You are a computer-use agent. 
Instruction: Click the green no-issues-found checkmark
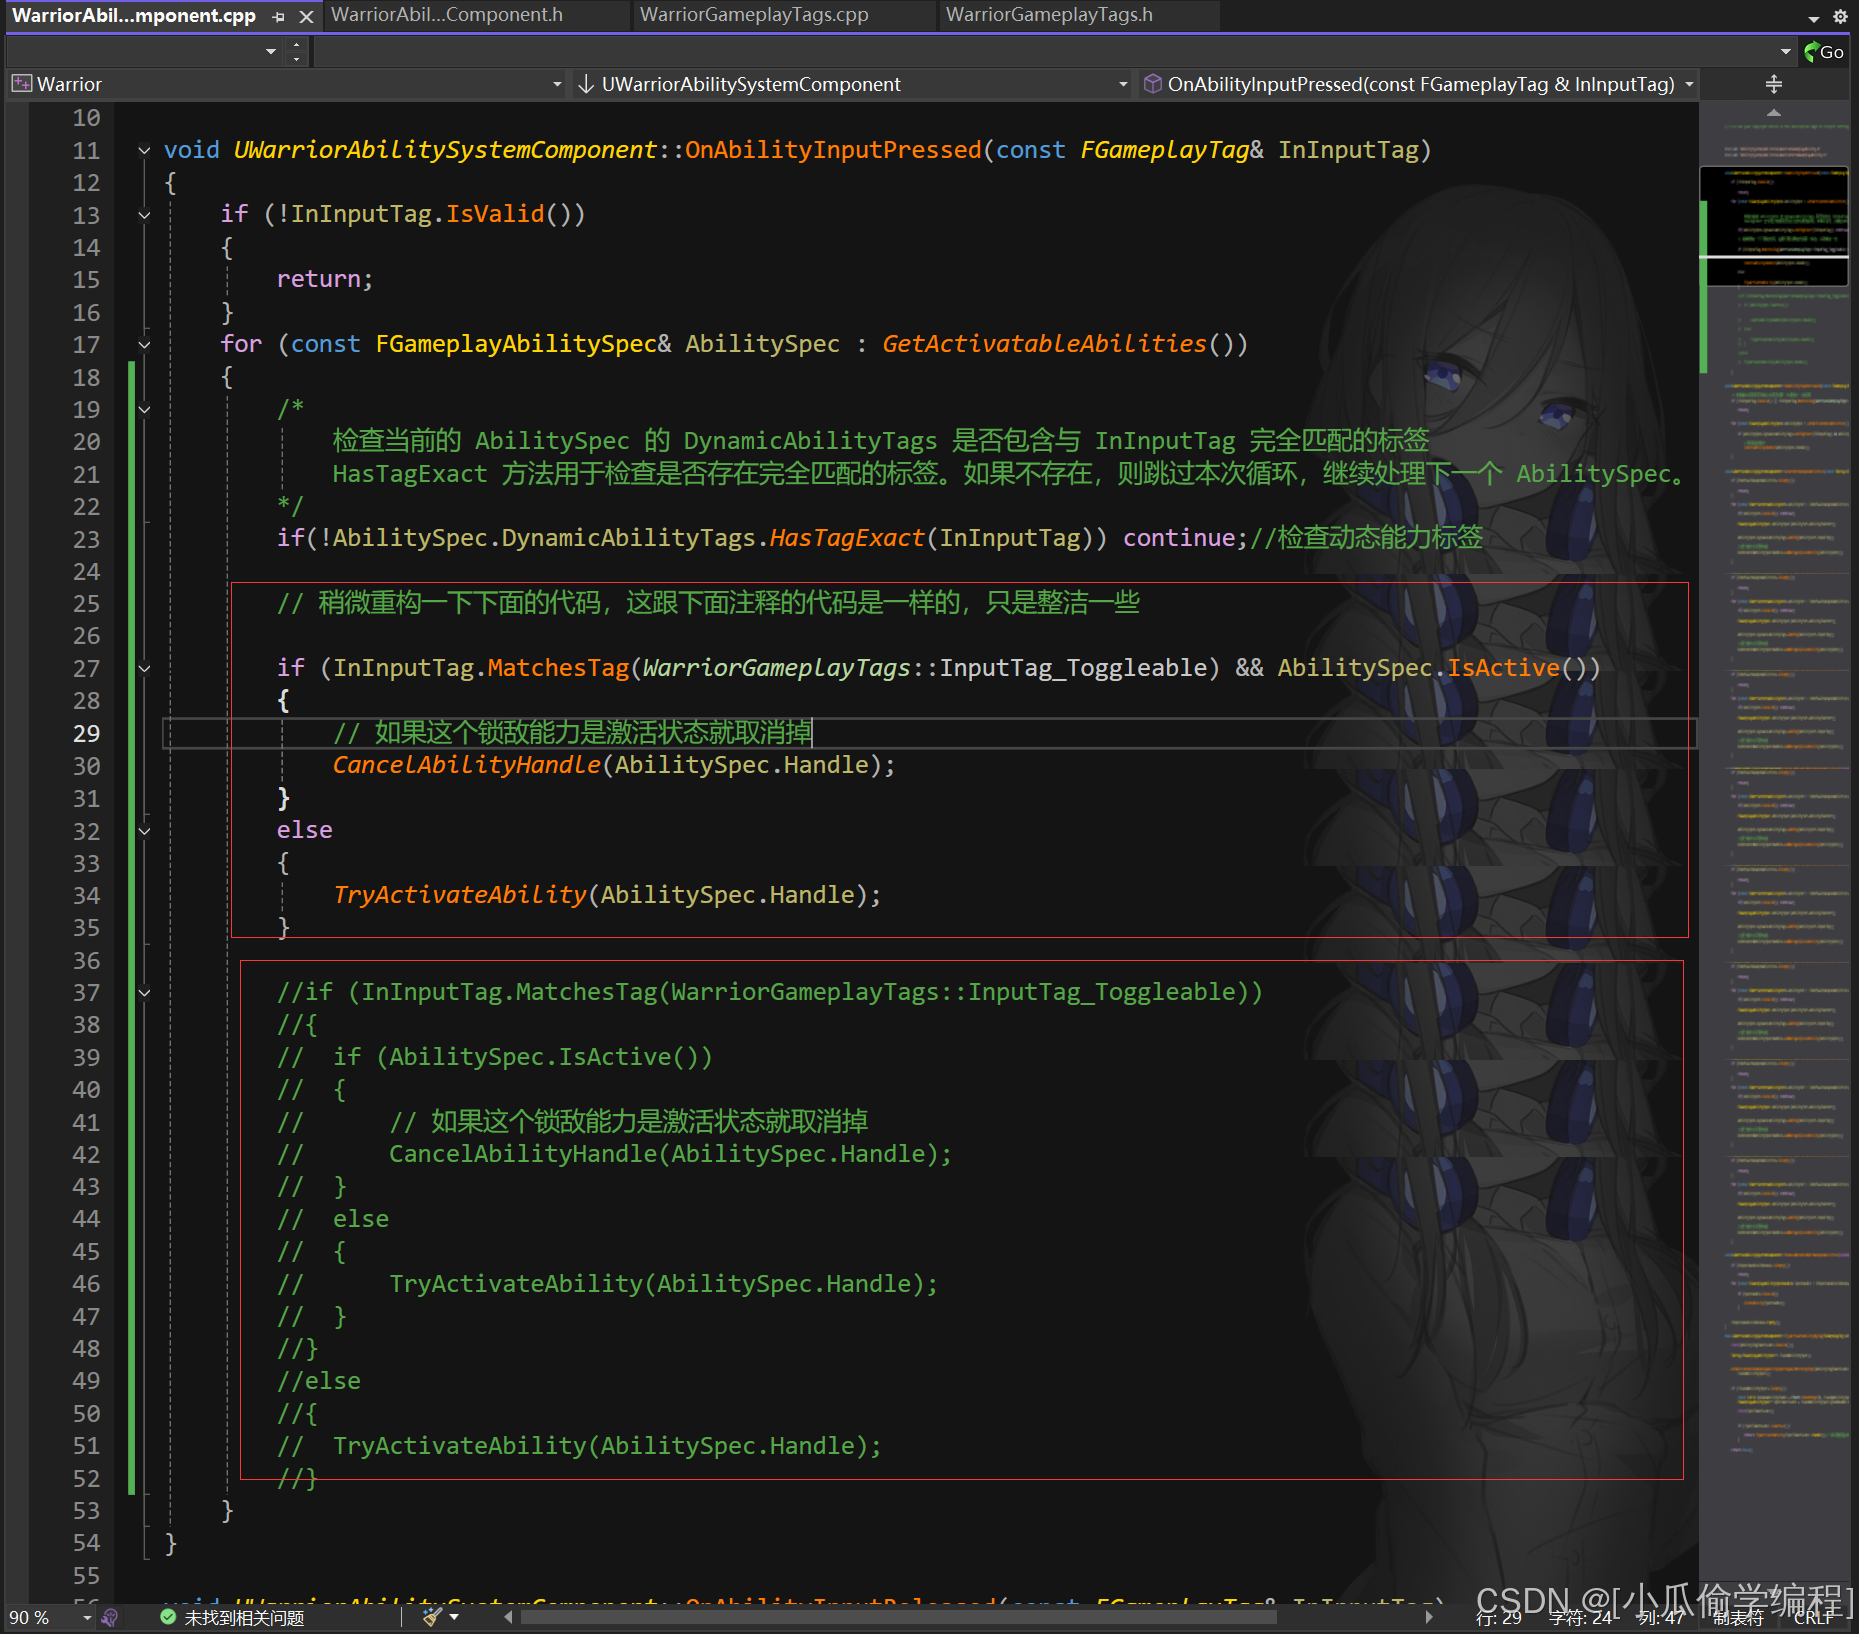(x=167, y=1617)
